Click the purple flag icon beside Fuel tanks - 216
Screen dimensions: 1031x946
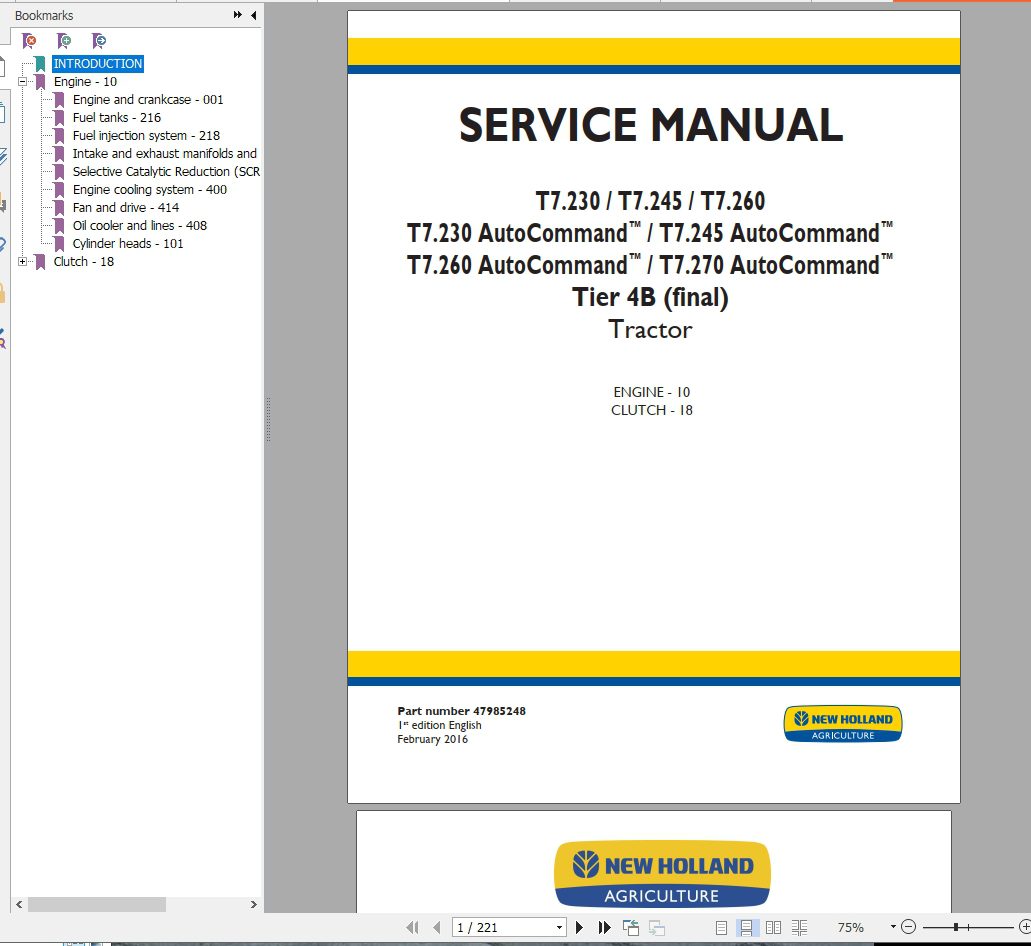pyautogui.click(x=59, y=118)
